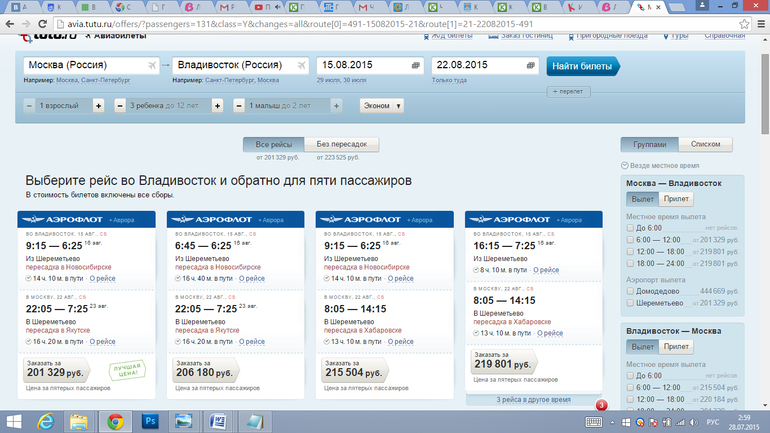
Task: Switch to the 'Без пересадок' tab
Action: point(341,144)
